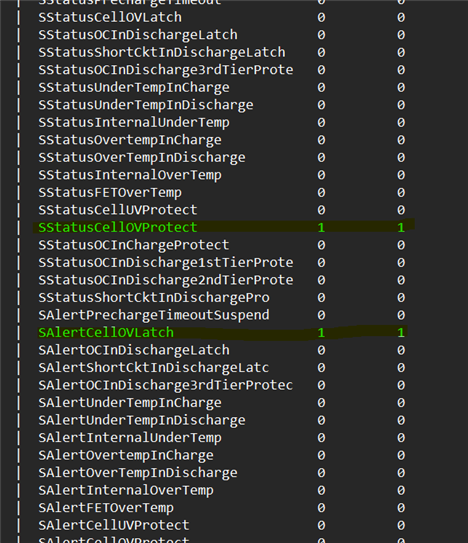Click second value 1 of SStatusCellOVProtect
The width and height of the screenshot is (468, 543).
pyautogui.click(x=401, y=228)
